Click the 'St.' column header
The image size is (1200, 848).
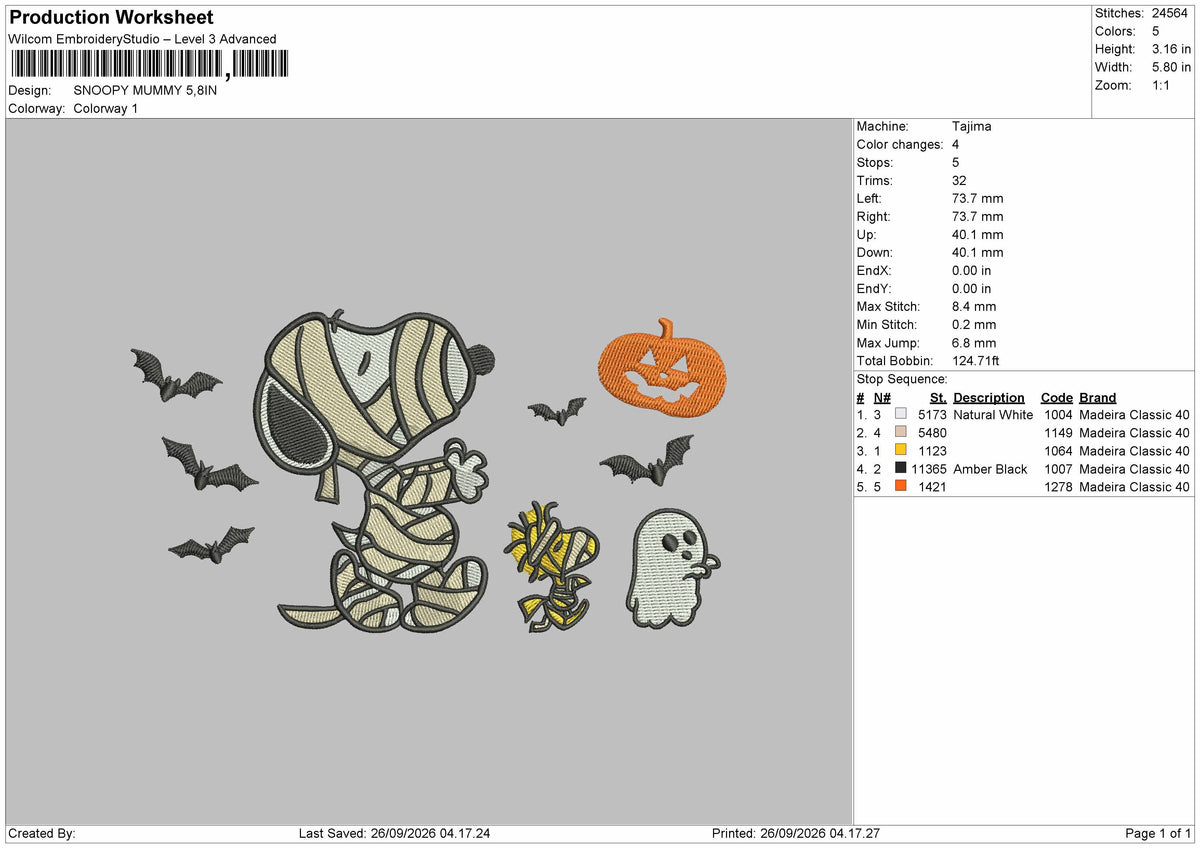(938, 398)
